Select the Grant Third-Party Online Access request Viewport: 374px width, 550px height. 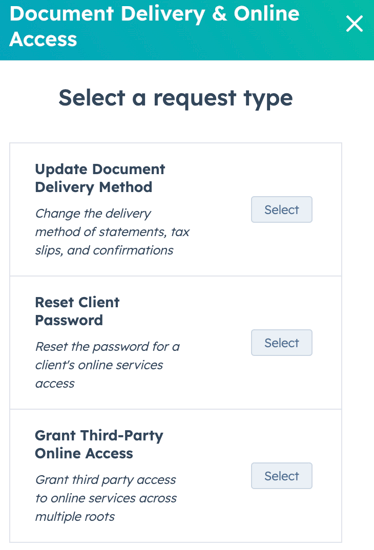(x=281, y=476)
